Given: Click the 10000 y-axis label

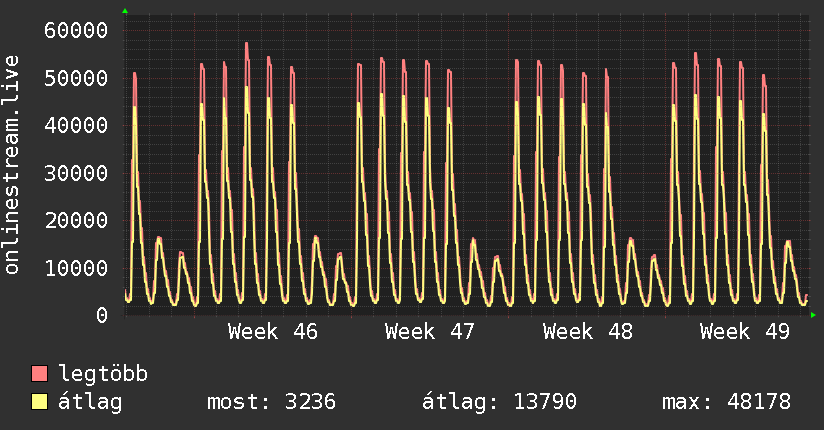Looking at the screenshot, I should pos(76,268).
